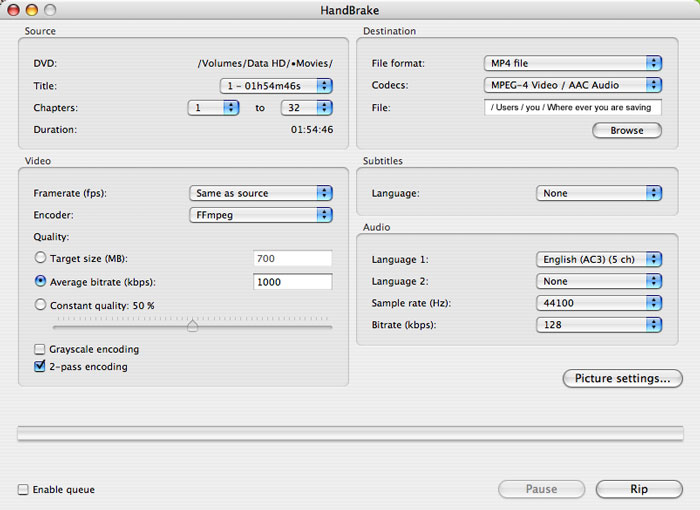Open Audio Language 2 dropdown showing None
Viewport: 700px width, 510px height.
599,281
